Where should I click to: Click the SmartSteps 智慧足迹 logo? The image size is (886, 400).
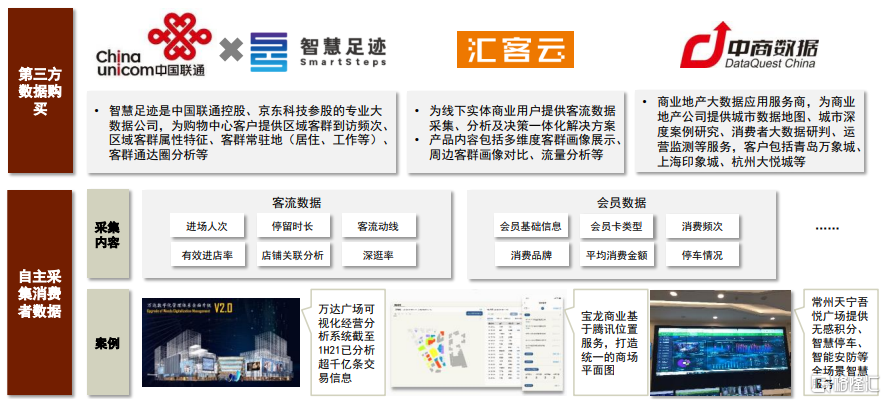(319, 51)
